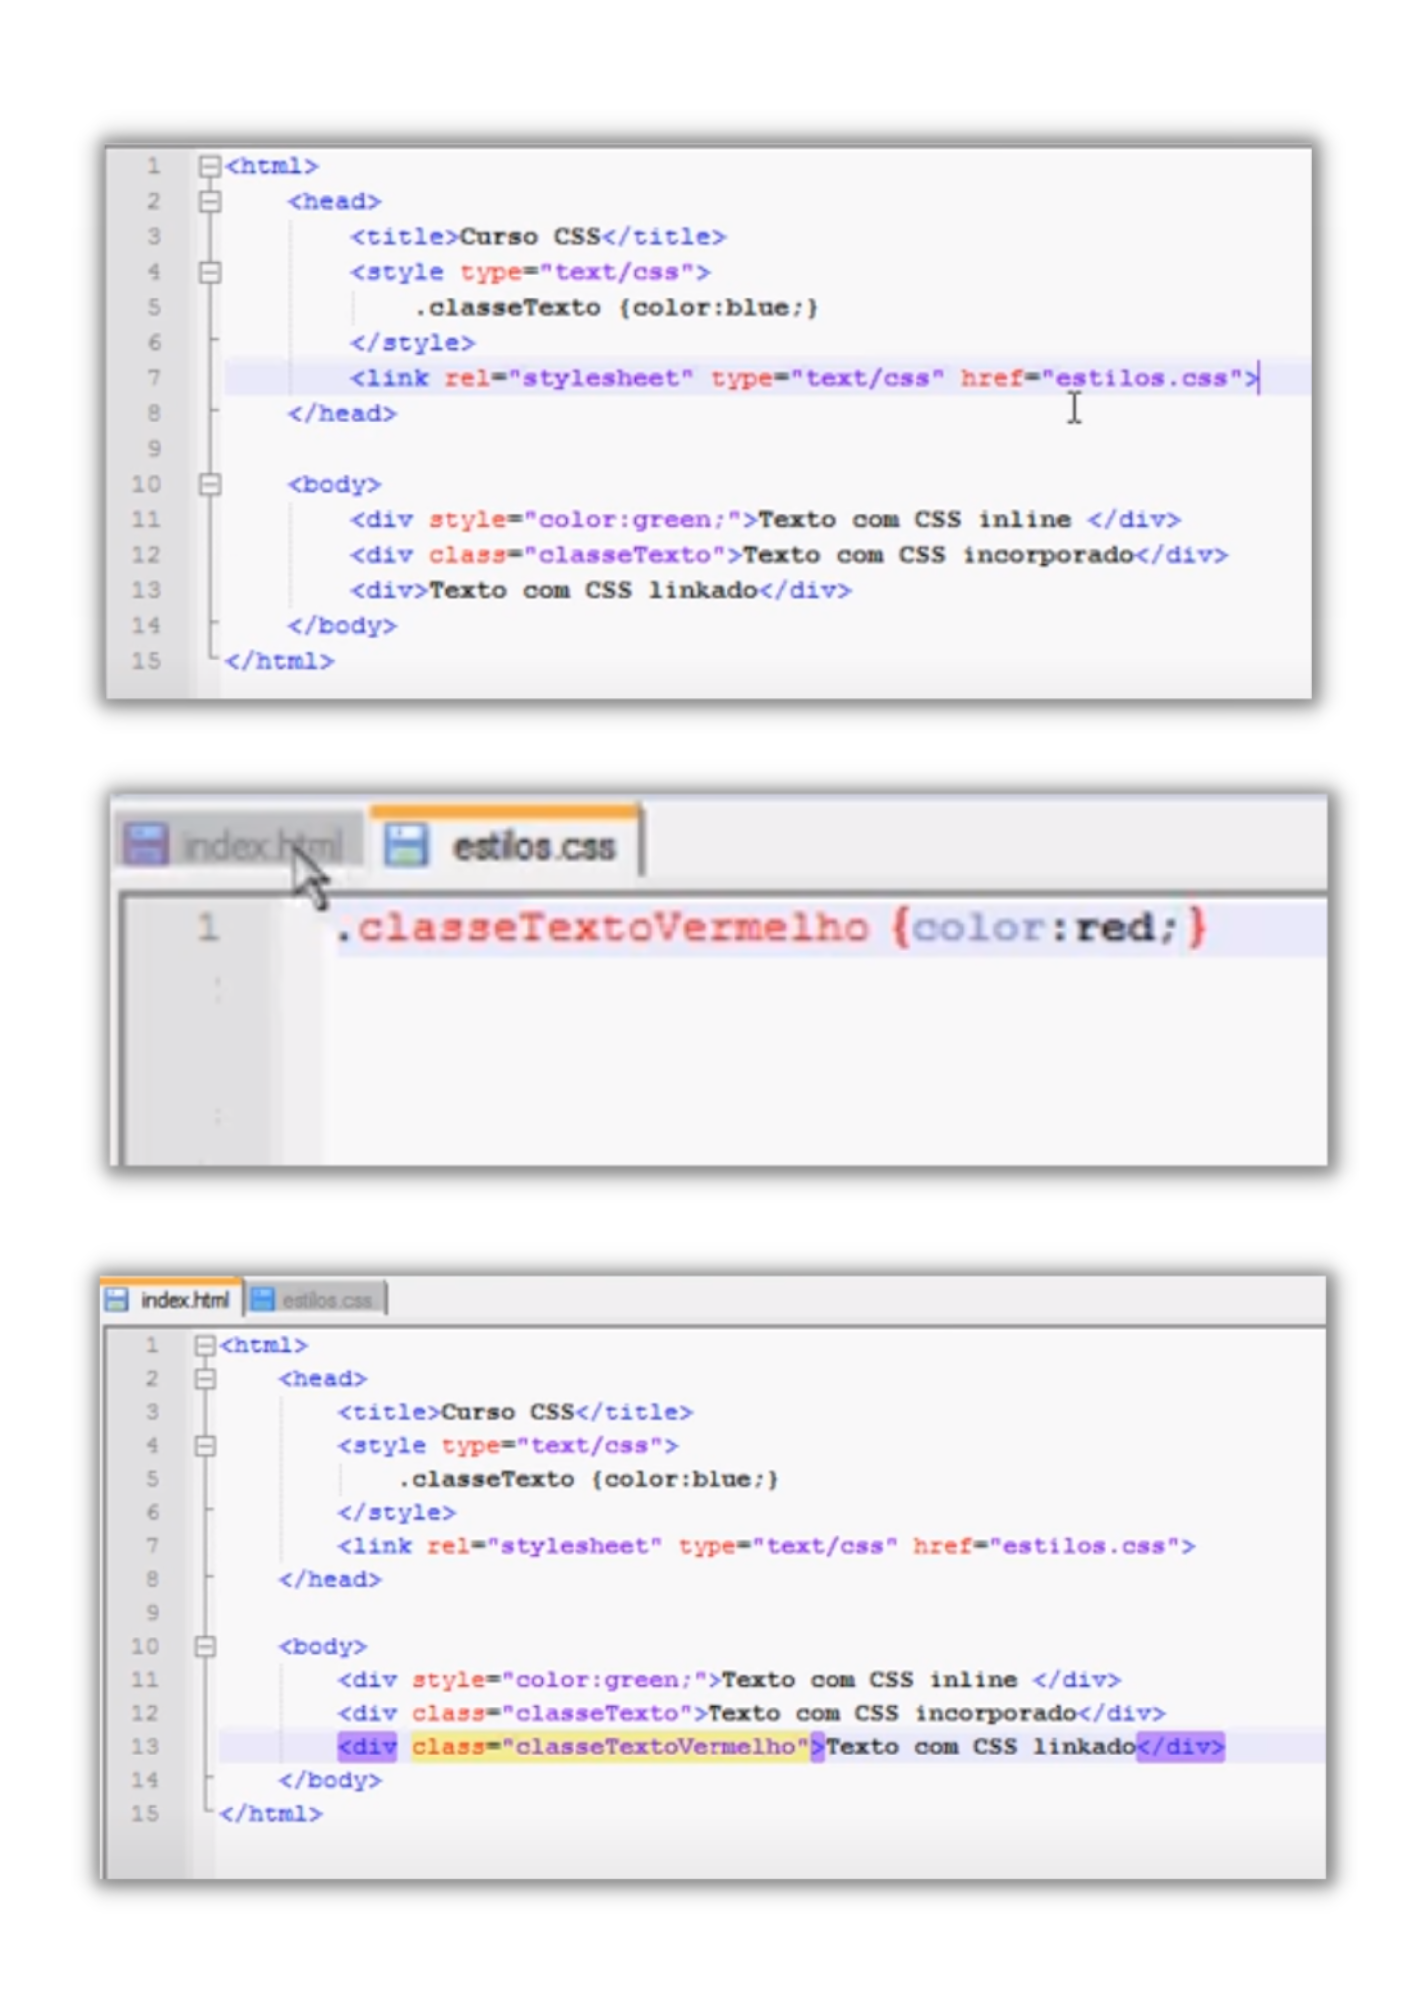
Task: Click the highlighted class="classeTextoVermelho" attribute
Action: click(x=609, y=1747)
